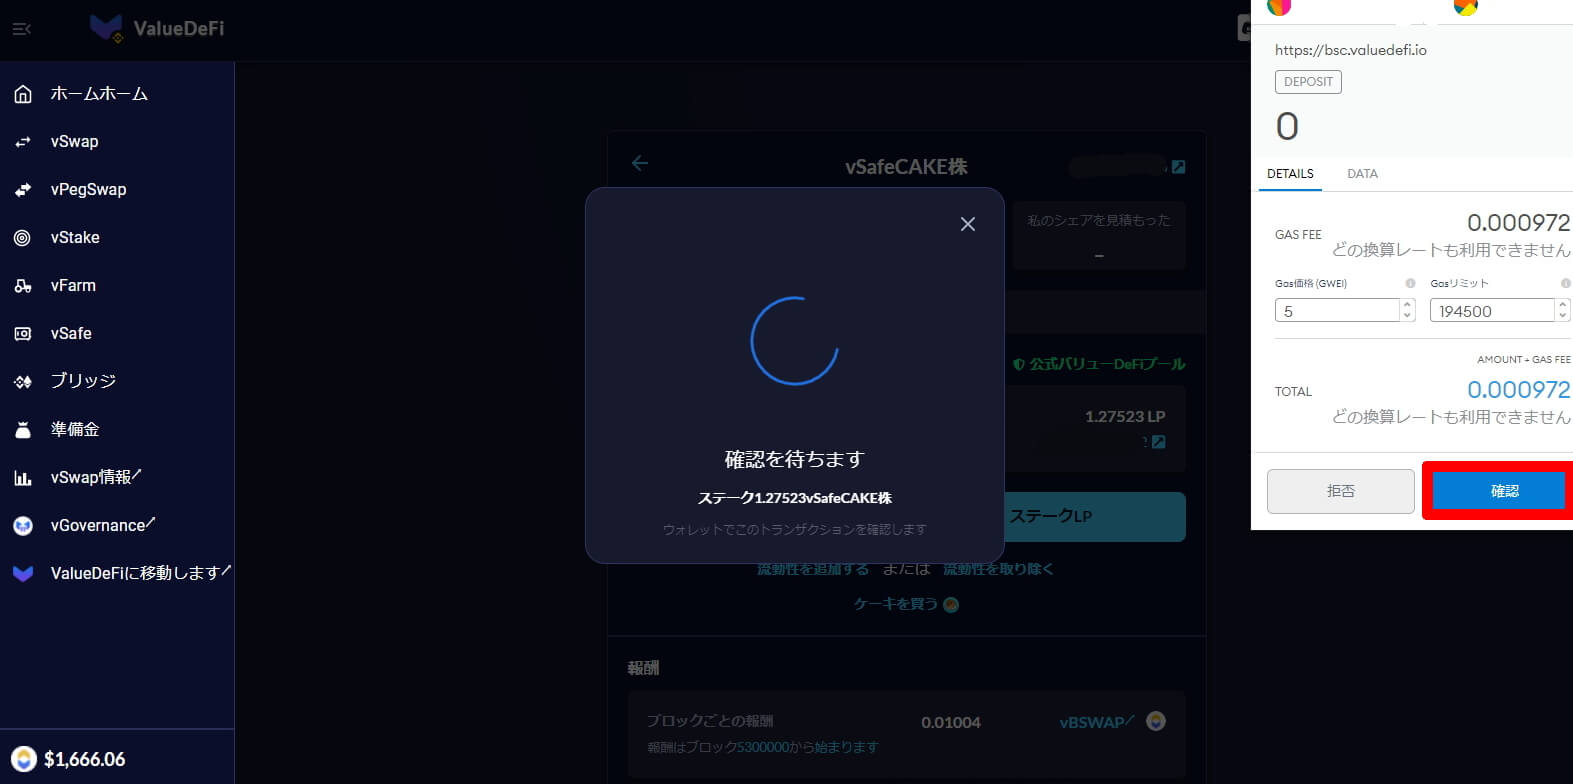The height and width of the screenshot is (784, 1573).
Task: Click the vBSWAP token icon in rewards
Action: pyautogui.click(x=1156, y=721)
